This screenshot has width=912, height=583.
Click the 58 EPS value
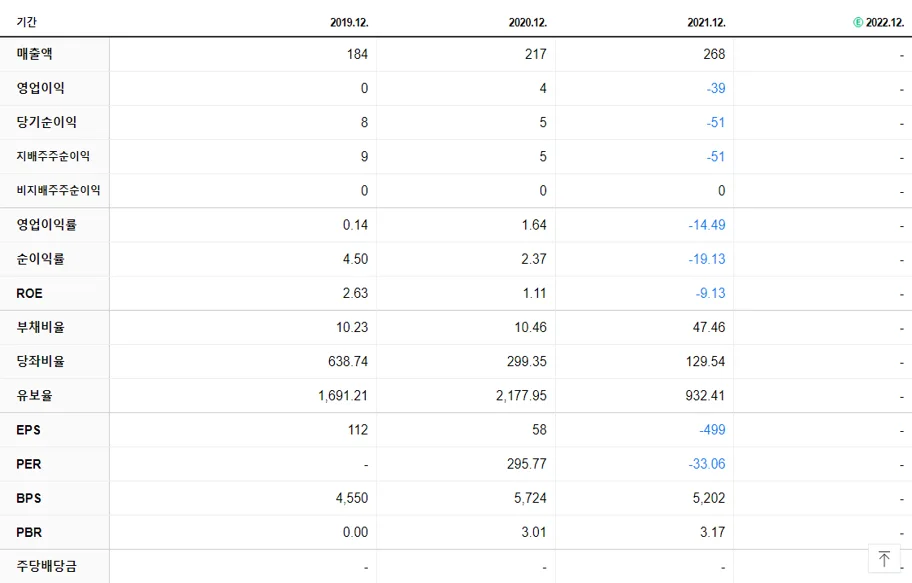[539, 430]
